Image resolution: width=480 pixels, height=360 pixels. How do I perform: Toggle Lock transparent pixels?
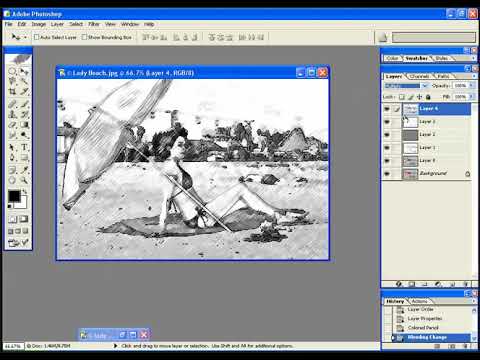click(x=402, y=97)
